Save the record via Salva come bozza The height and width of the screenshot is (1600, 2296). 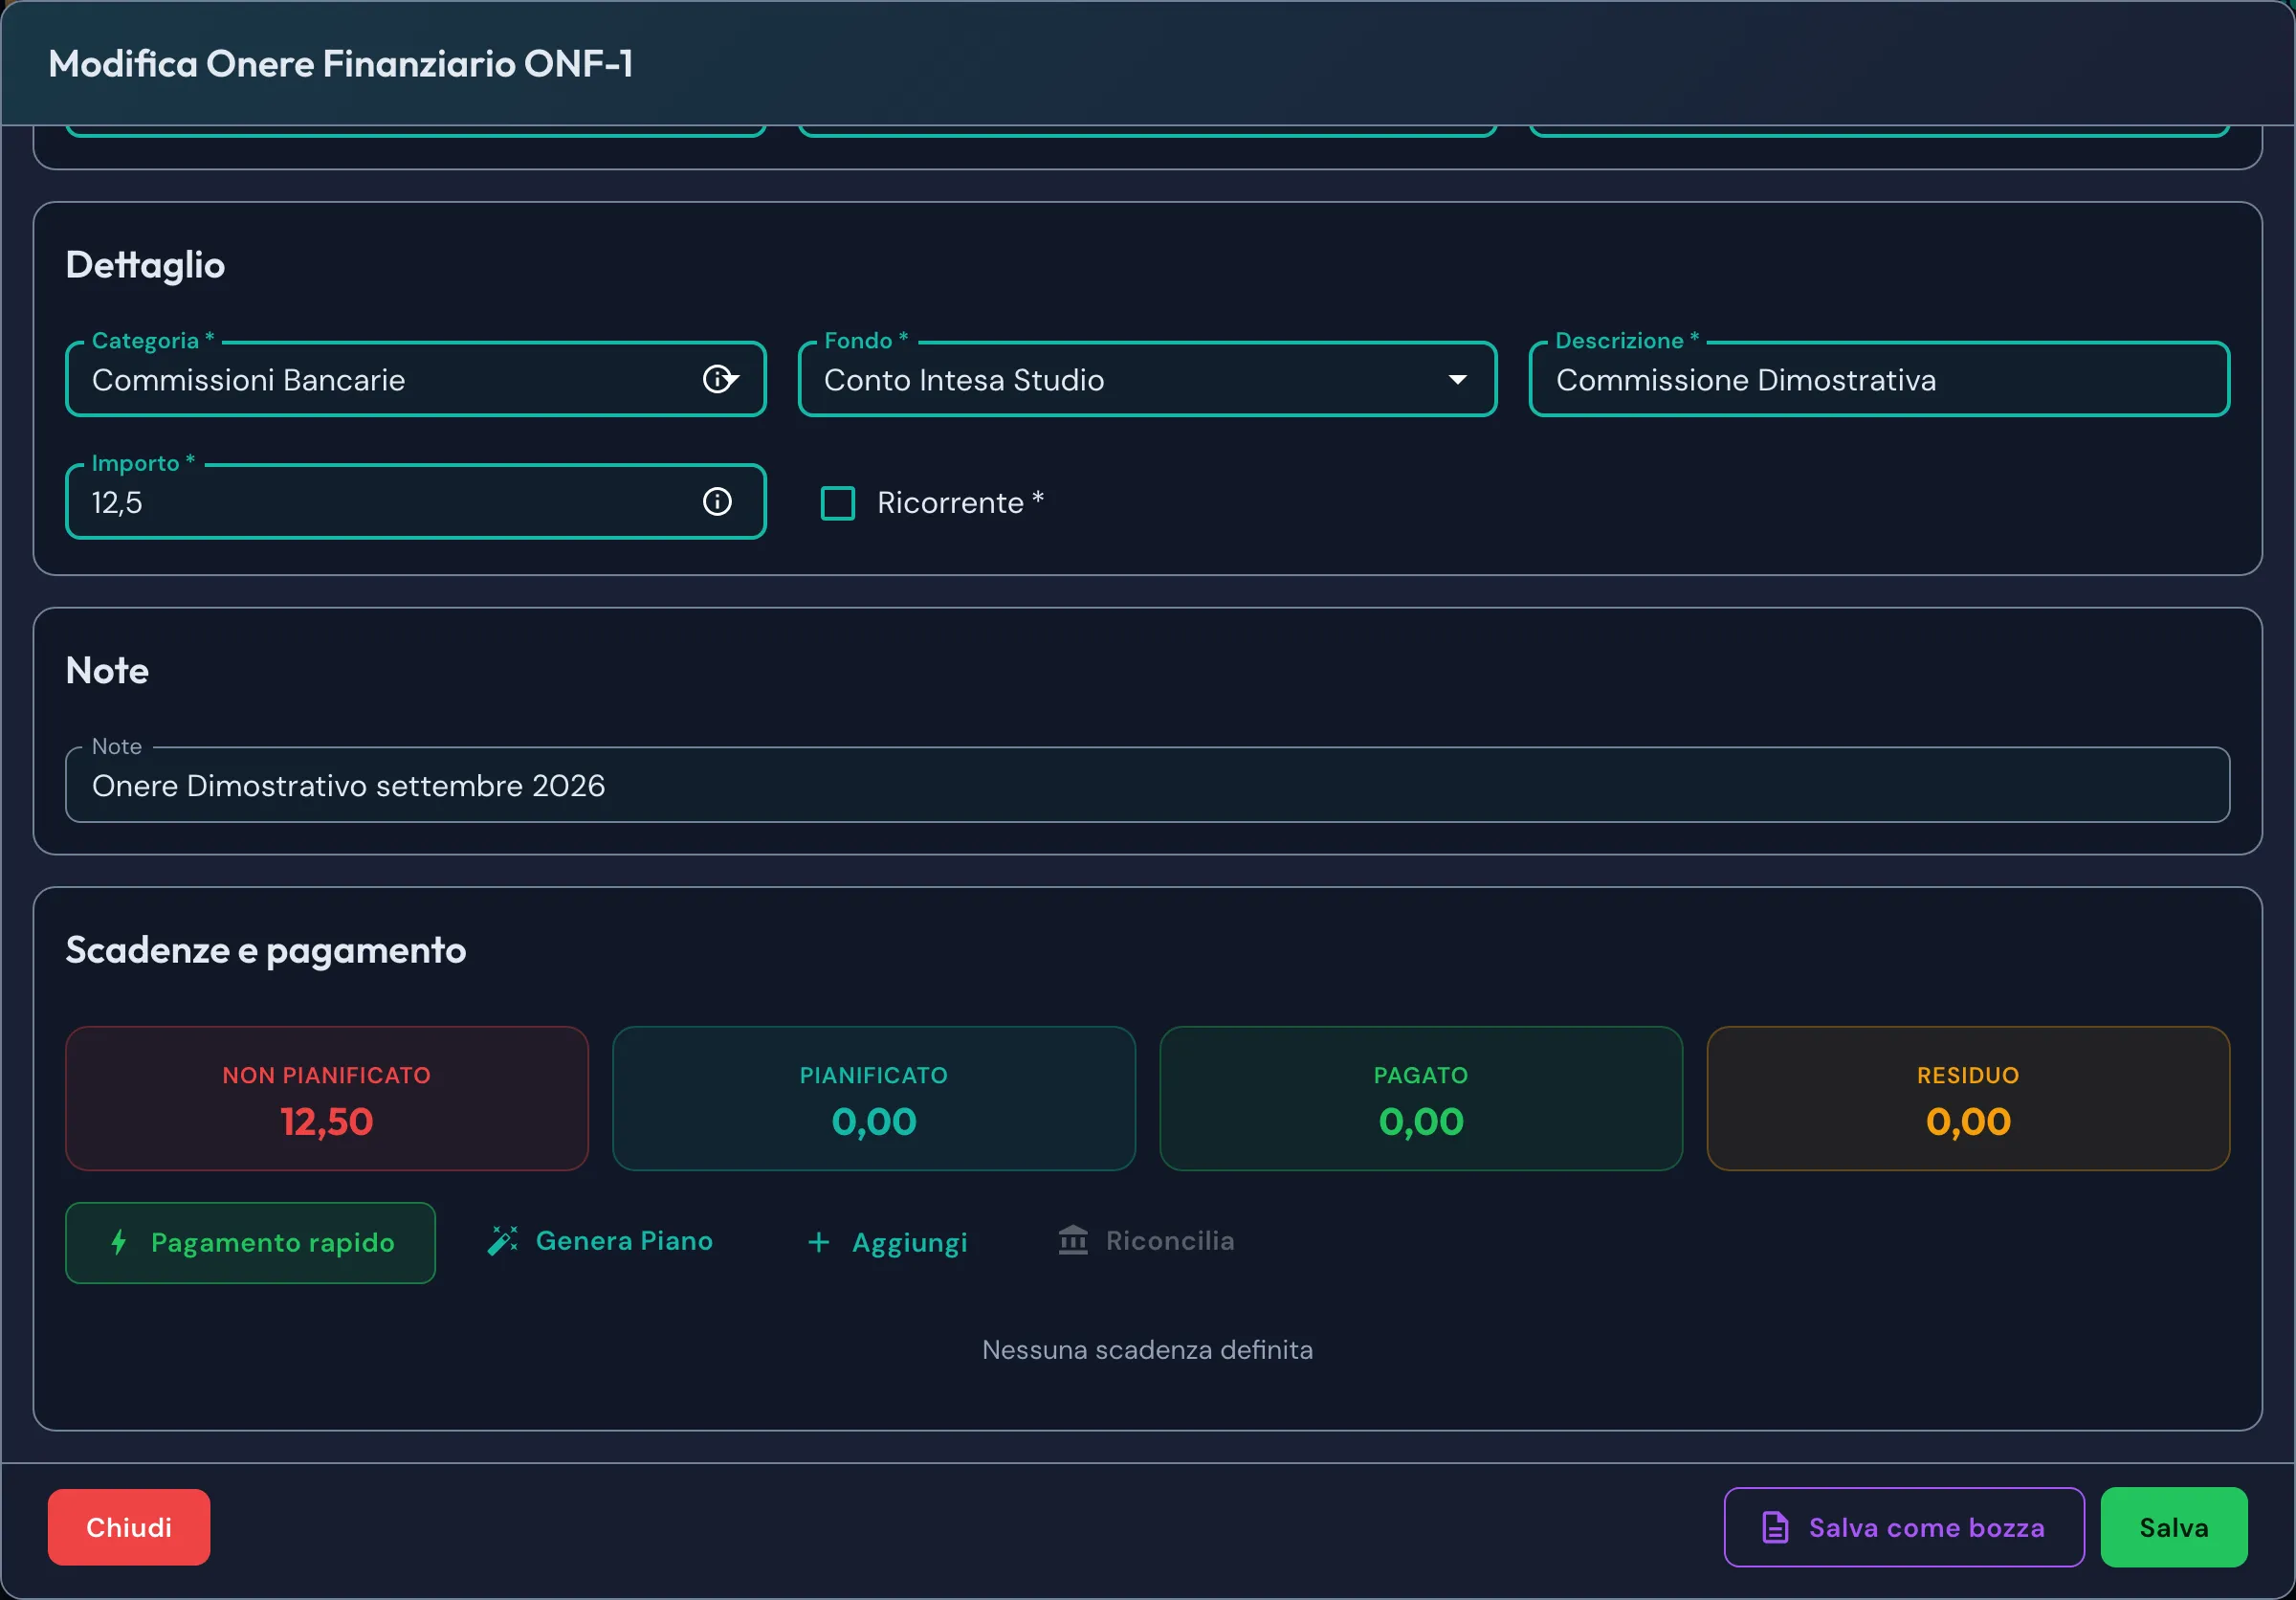[x=1904, y=1527]
